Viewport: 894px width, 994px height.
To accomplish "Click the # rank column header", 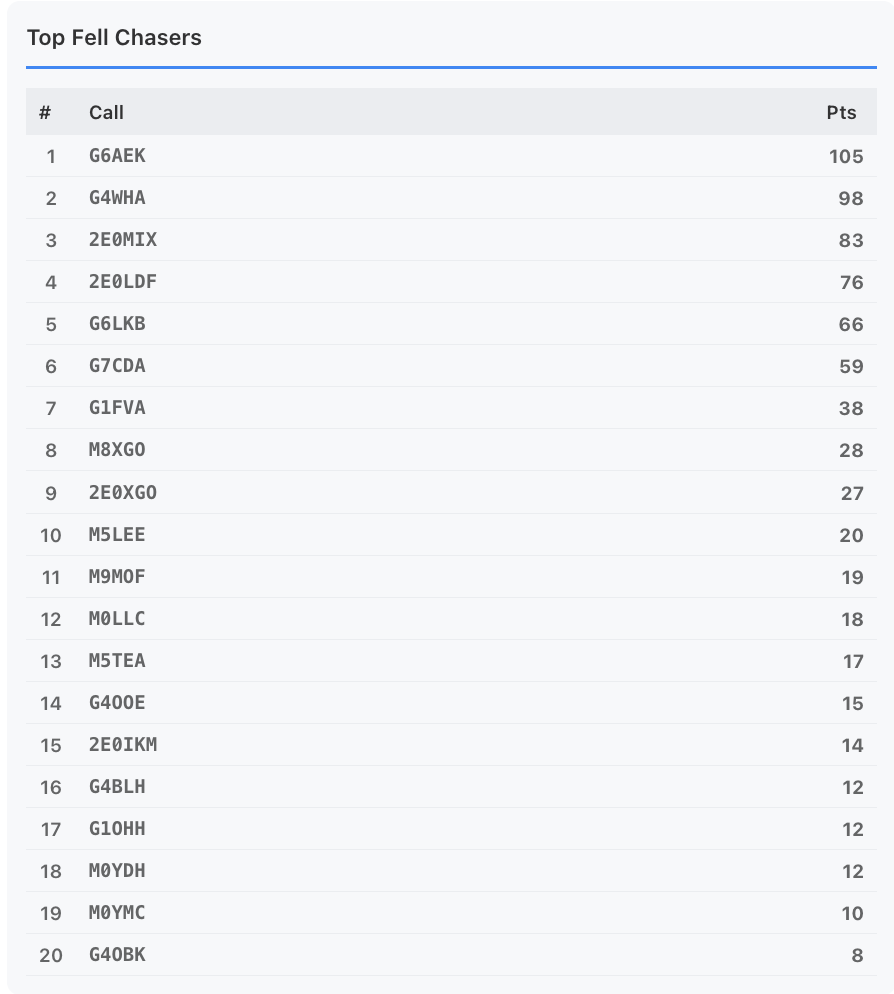I will coord(45,112).
